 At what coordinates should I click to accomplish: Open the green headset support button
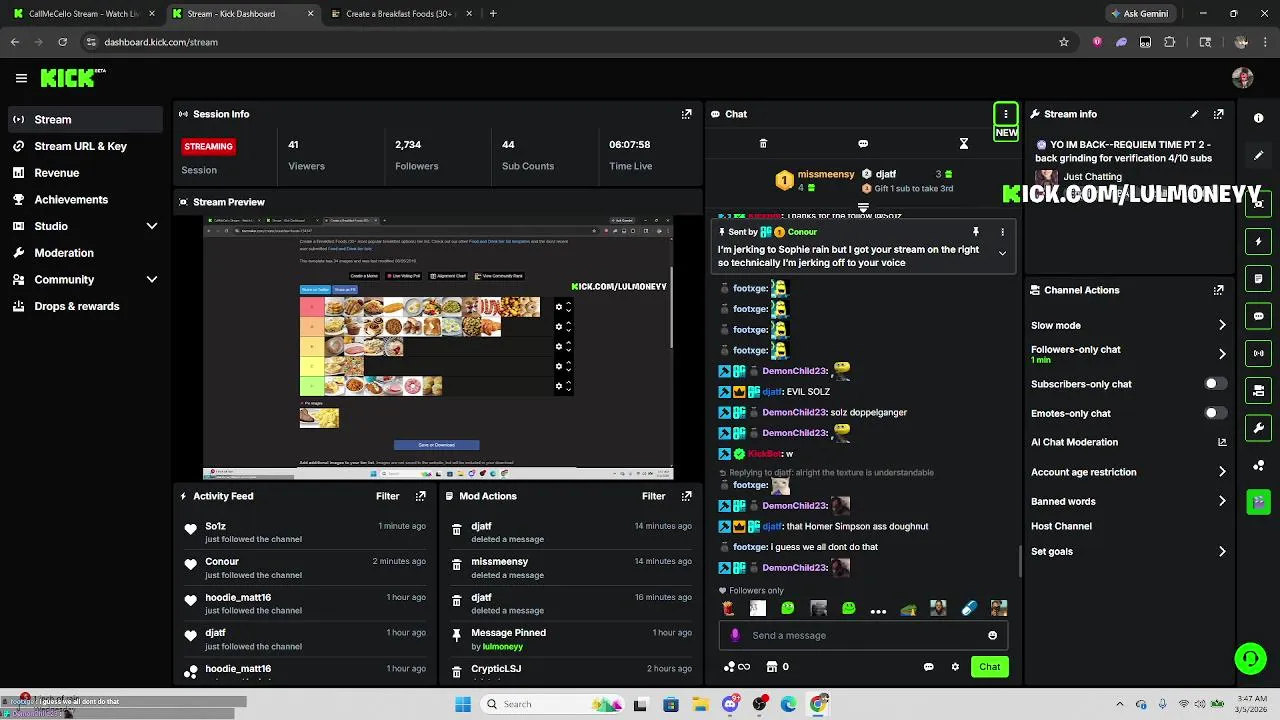(x=1250, y=658)
